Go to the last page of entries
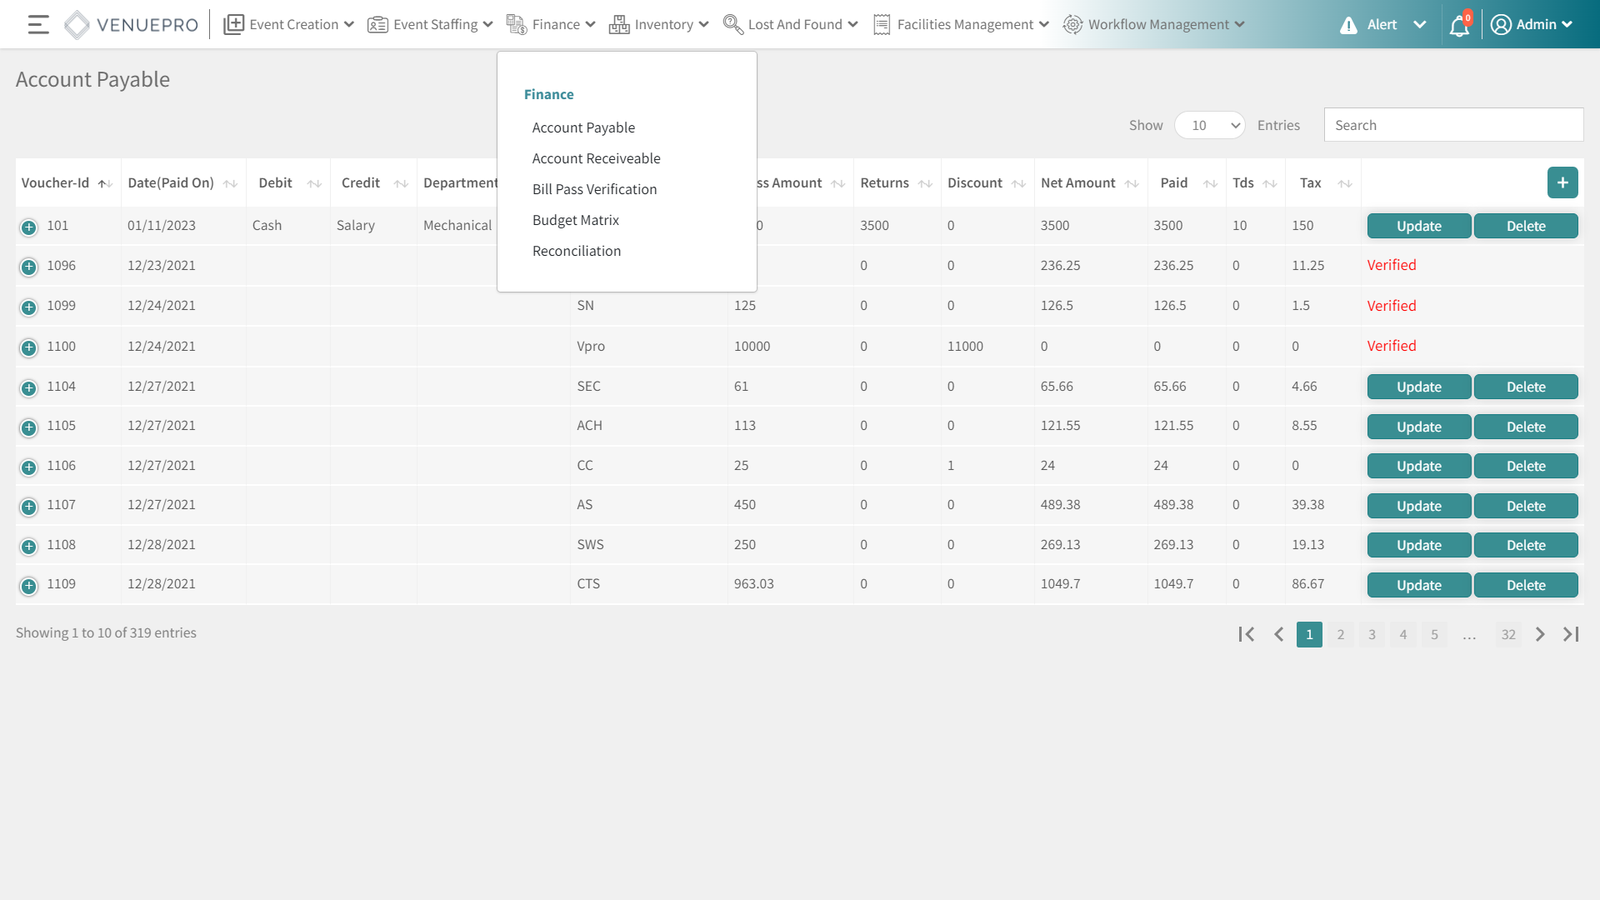1600x900 pixels. coord(1571,634)
